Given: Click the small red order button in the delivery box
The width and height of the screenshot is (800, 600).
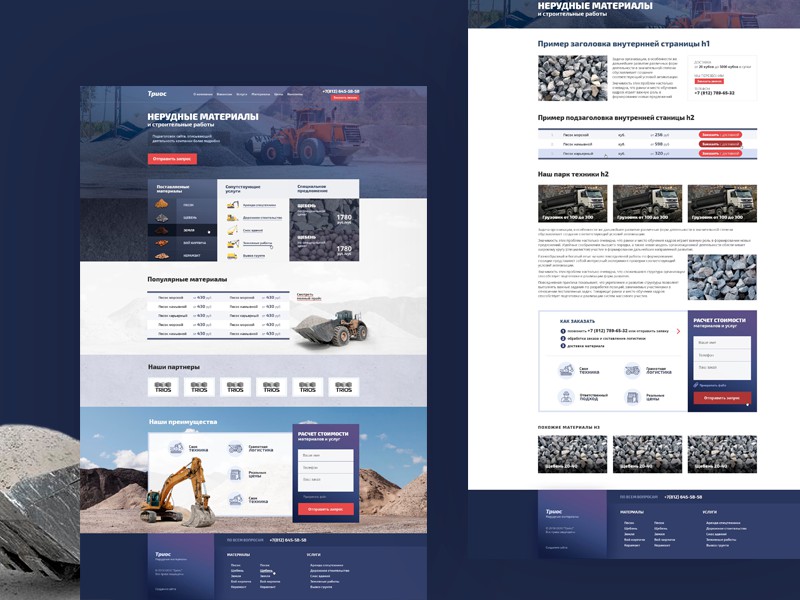Looking at the screenshot, I should [709, 81].
